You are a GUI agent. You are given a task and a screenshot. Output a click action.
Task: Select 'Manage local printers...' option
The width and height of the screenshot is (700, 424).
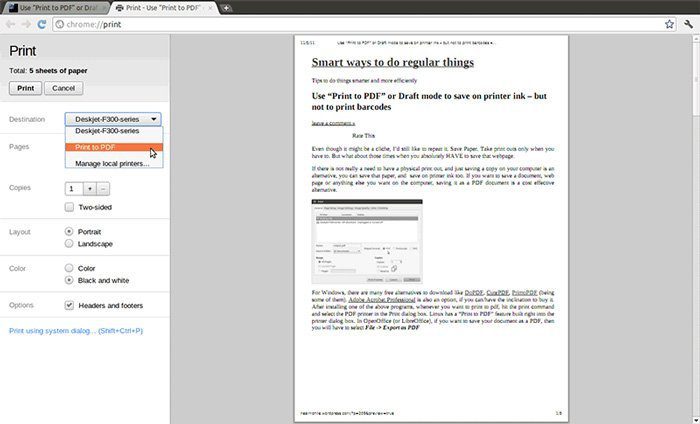tap(114, 164)
